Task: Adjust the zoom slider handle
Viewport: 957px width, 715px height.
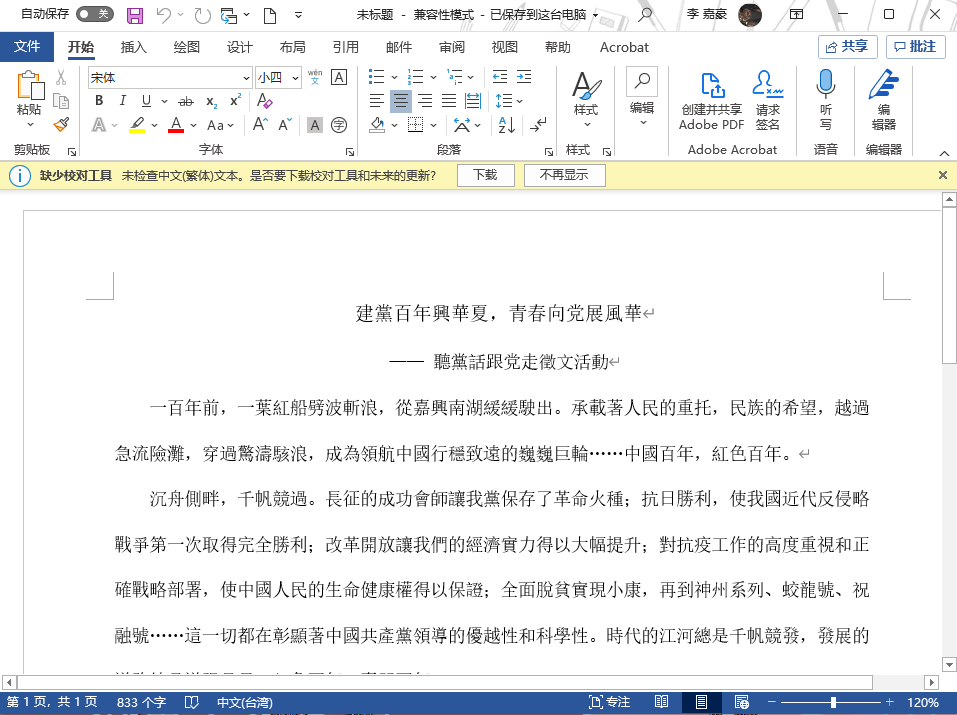Action: click(x=833, y=702)
